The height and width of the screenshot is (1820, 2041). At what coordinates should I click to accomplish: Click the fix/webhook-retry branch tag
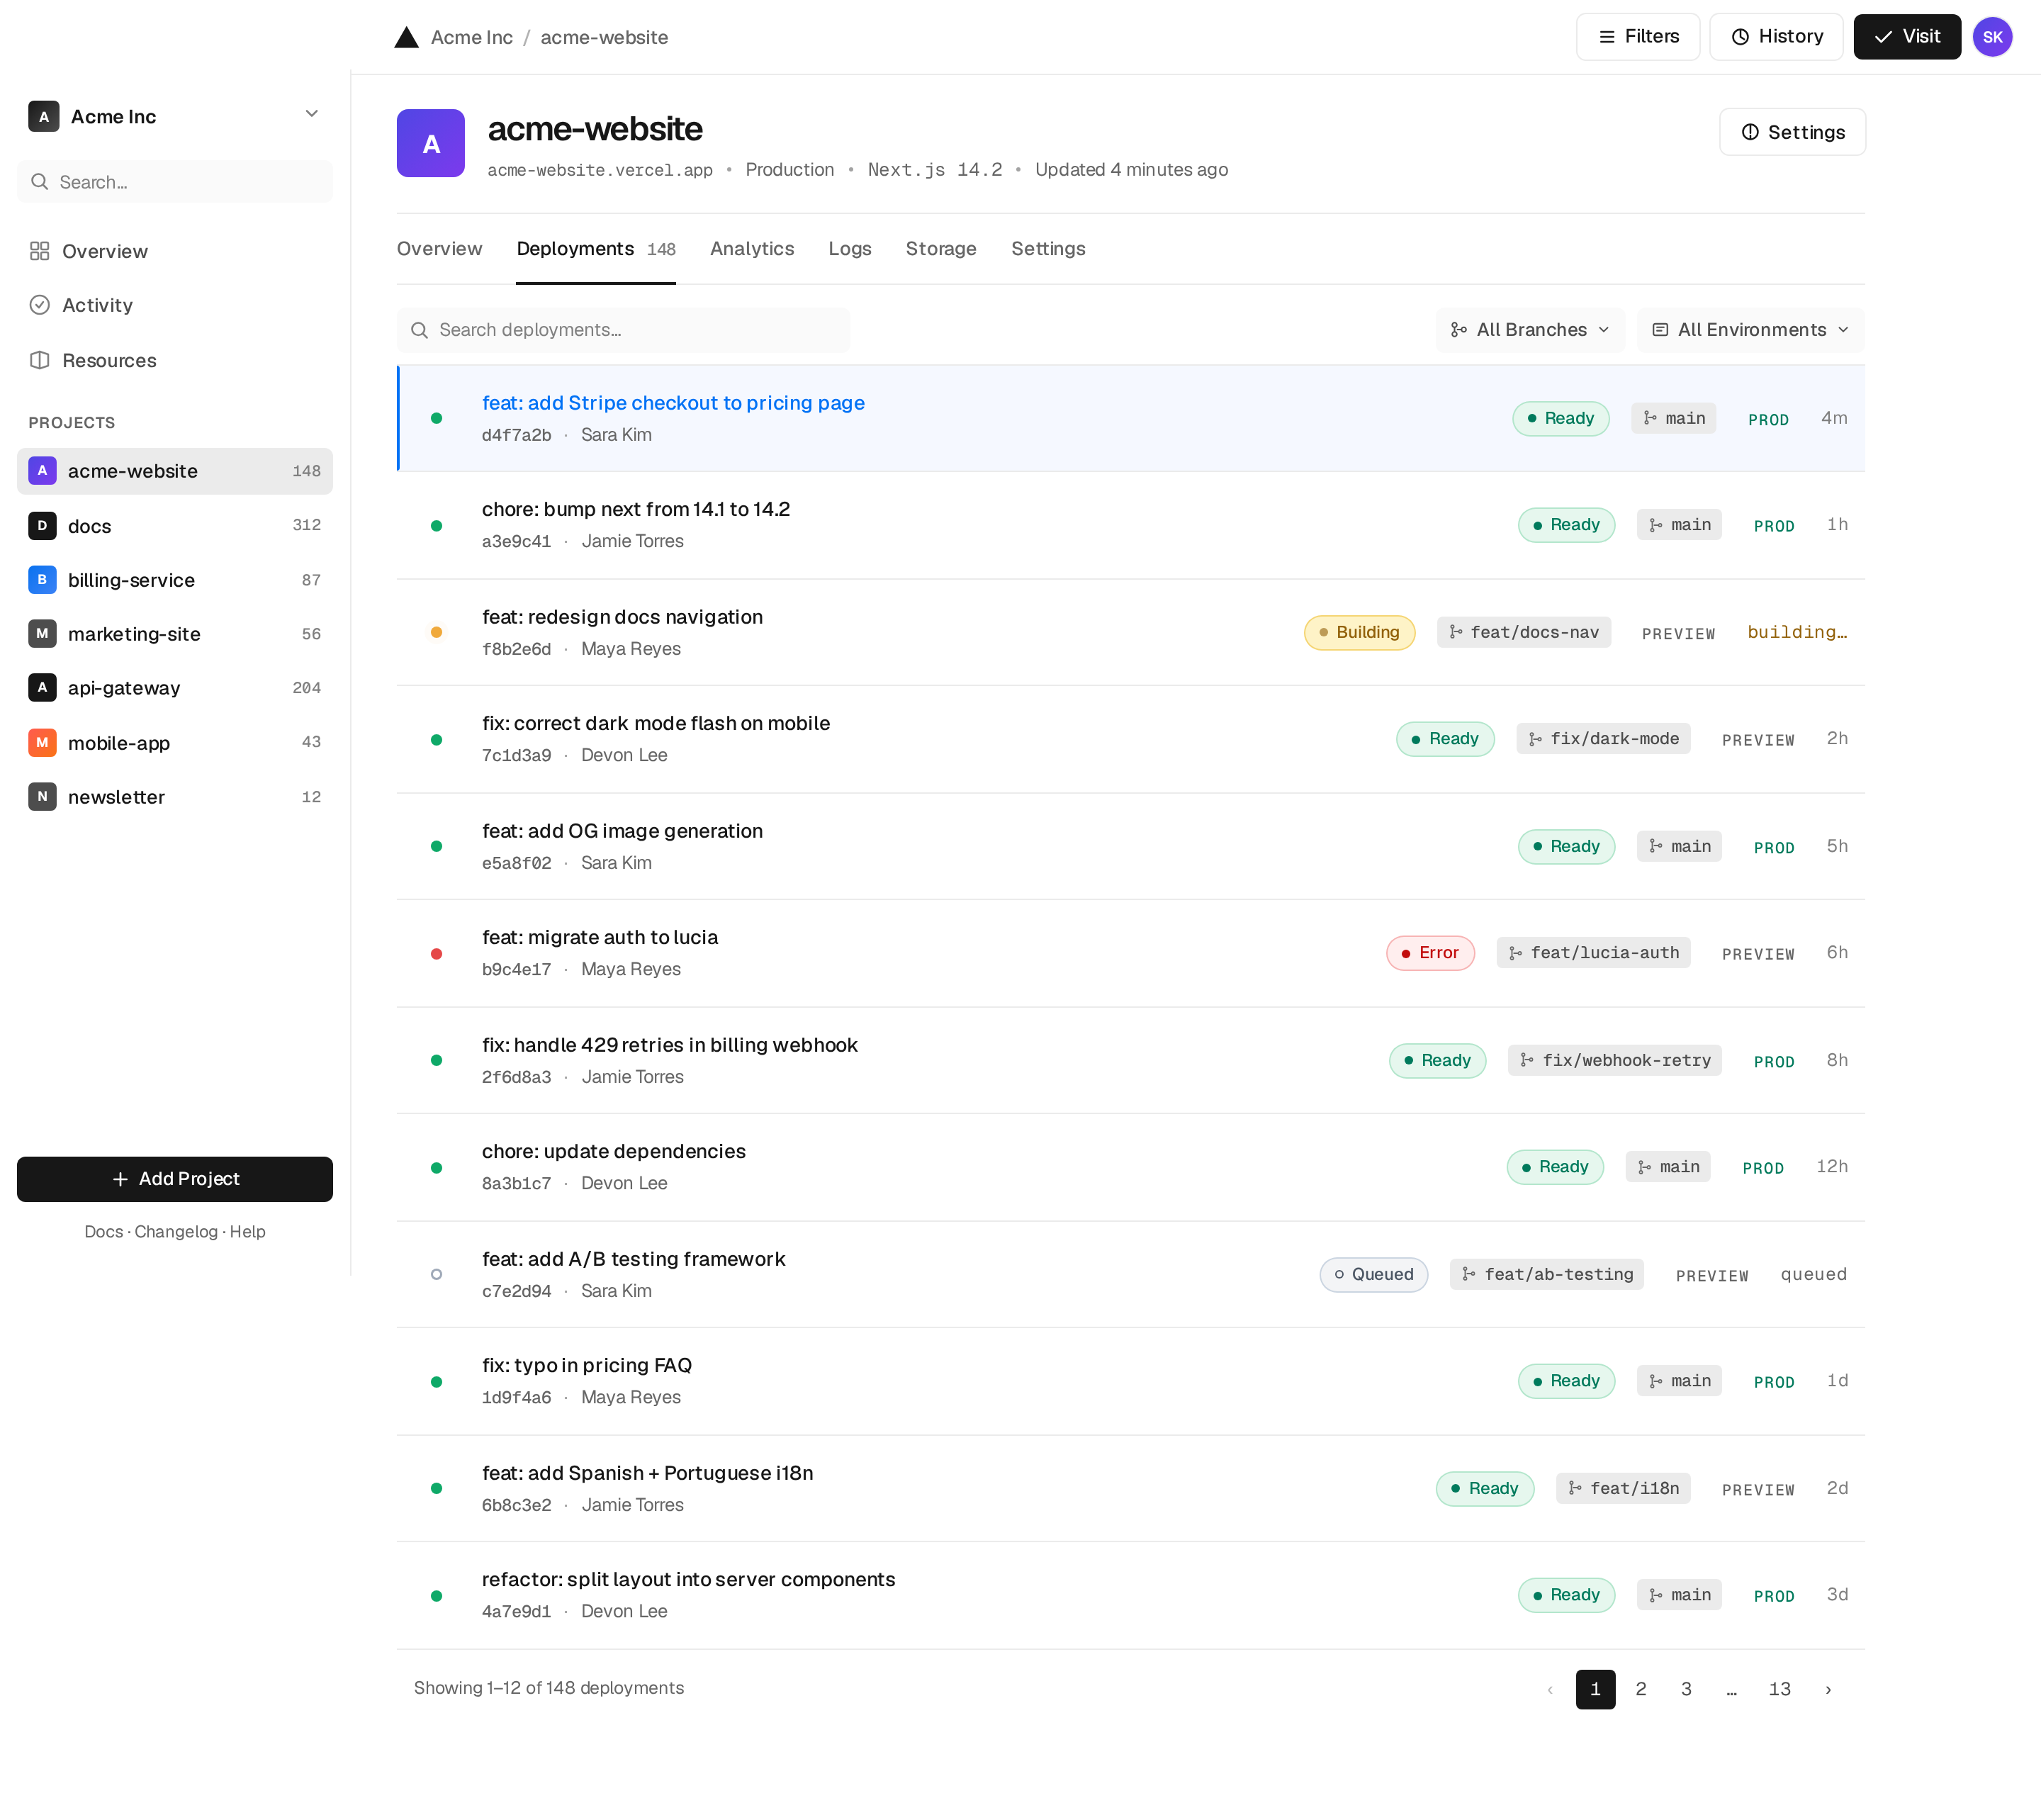(1615, 1060)
